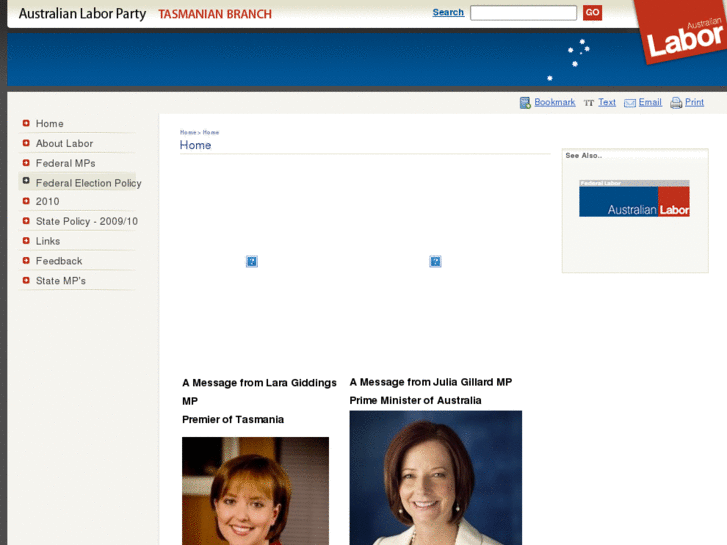The width and height of the screenshot is (727, 545).
Task: Click the missing plugin icon above Lara Giddings message
Action: click(x=252, y=262)
